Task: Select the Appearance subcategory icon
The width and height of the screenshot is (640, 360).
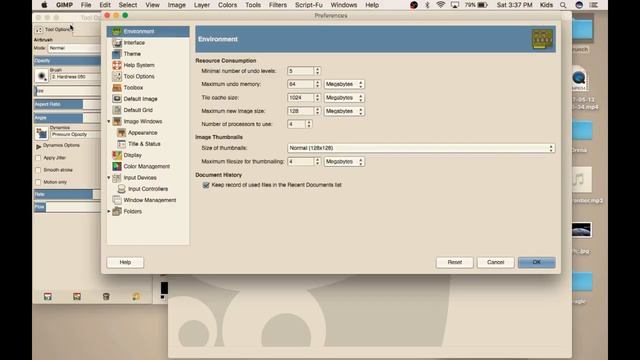Action: (121, 133)
